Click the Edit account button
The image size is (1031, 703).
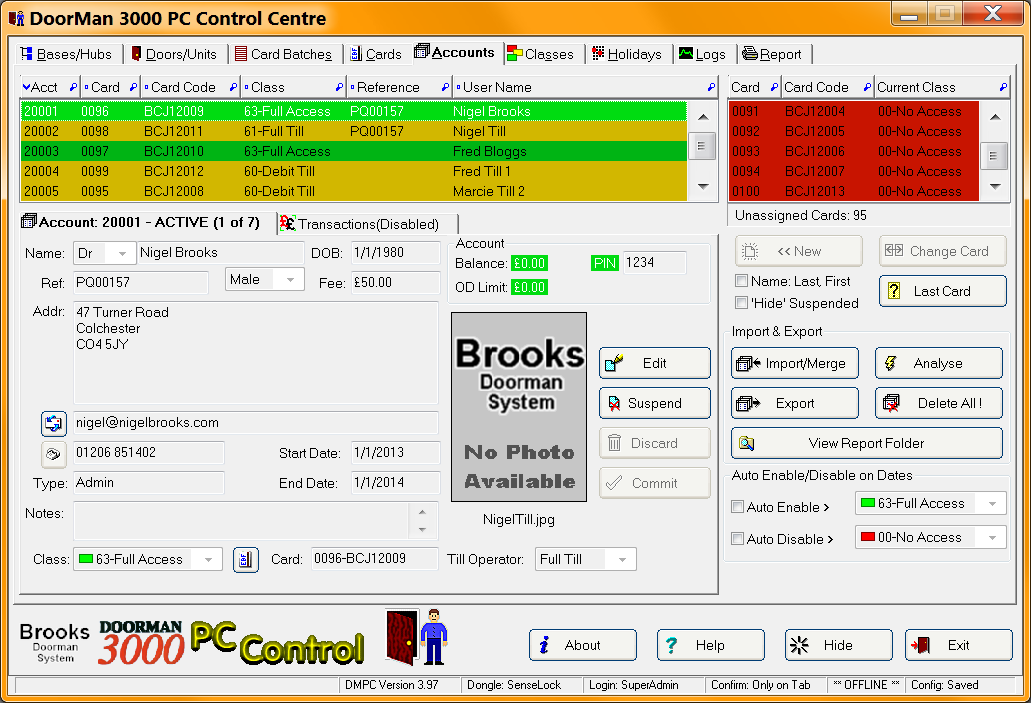coord(654,363)
